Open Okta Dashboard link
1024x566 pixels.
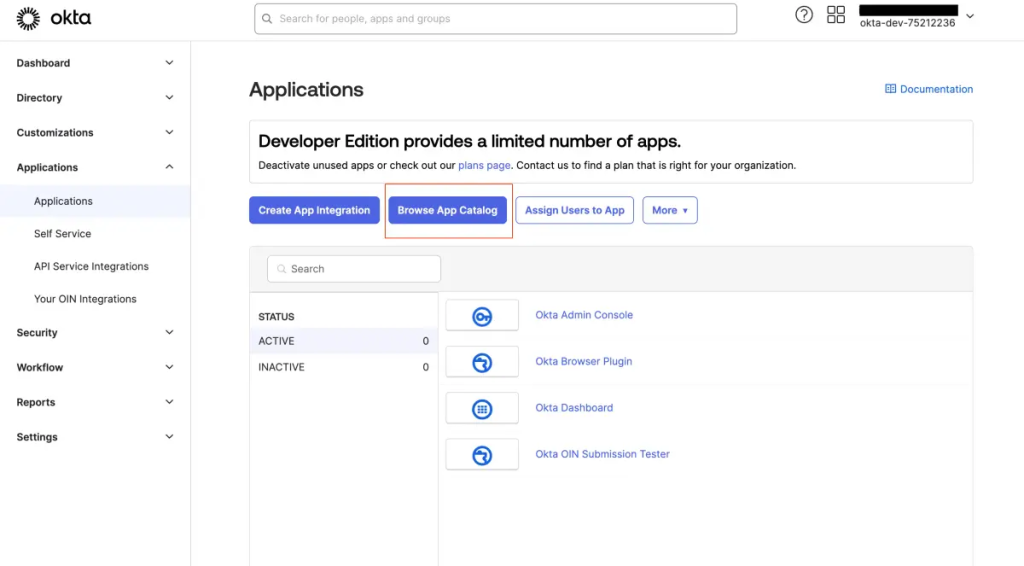click(574, 407)
